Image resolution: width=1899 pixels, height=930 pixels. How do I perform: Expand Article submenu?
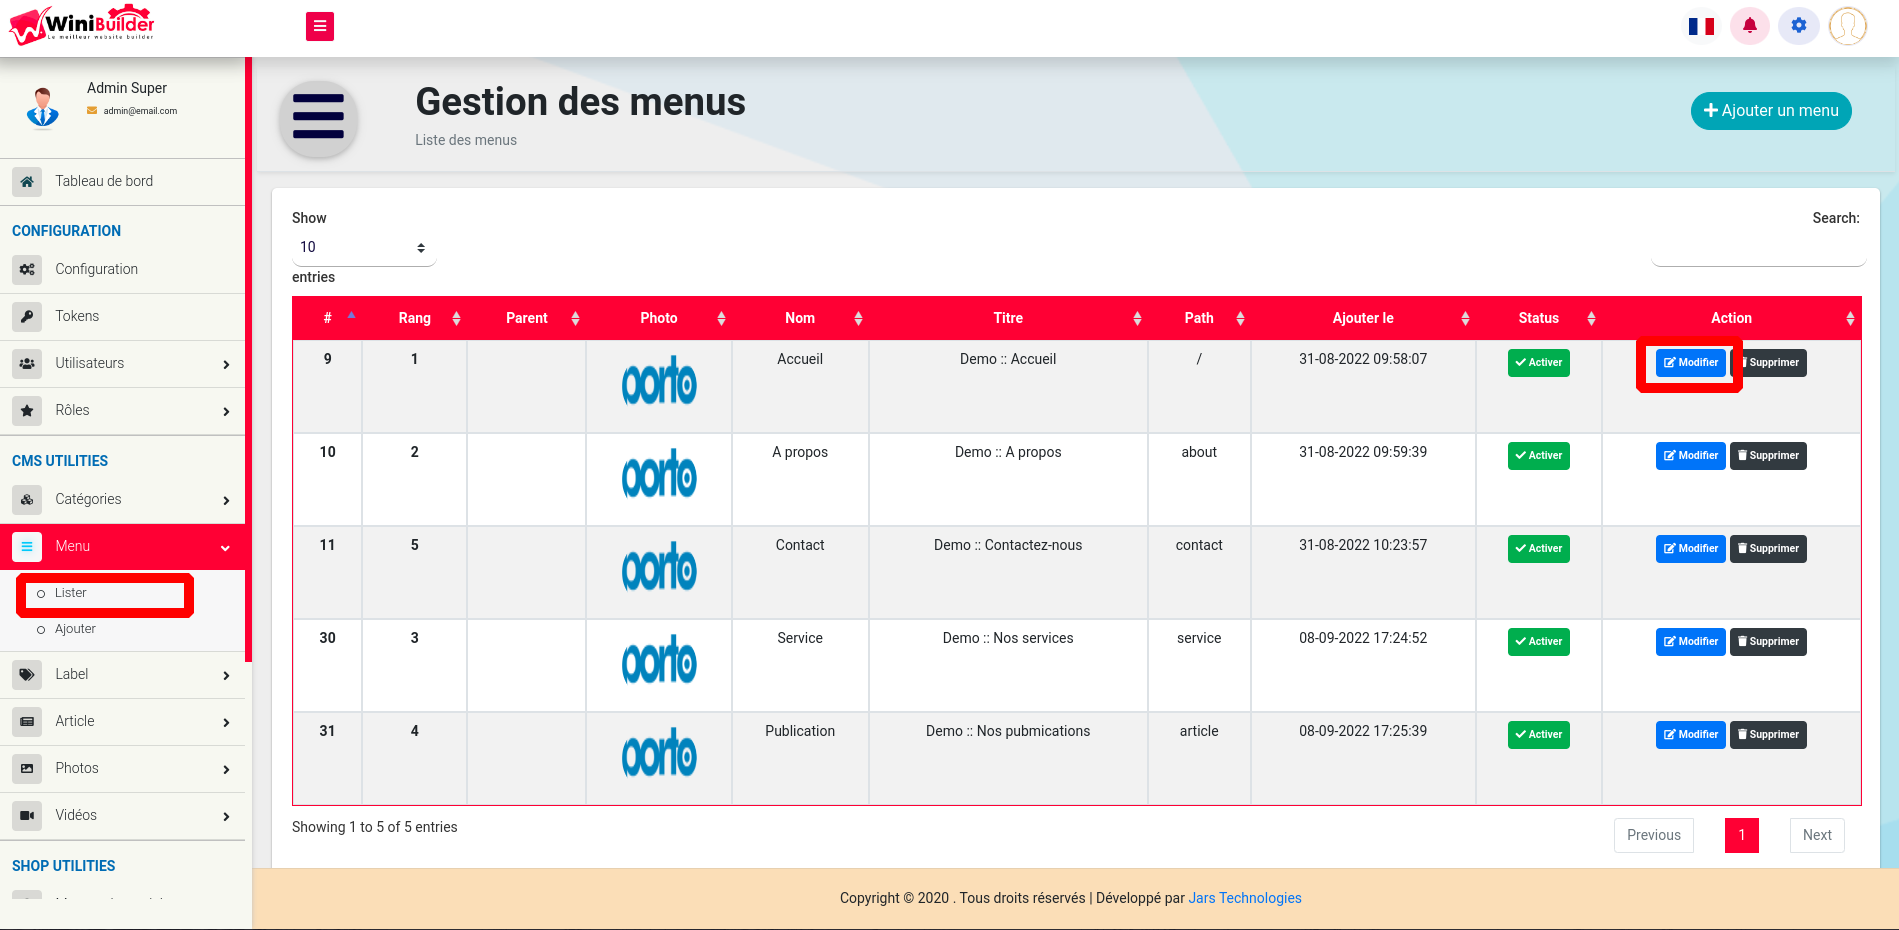227,723
